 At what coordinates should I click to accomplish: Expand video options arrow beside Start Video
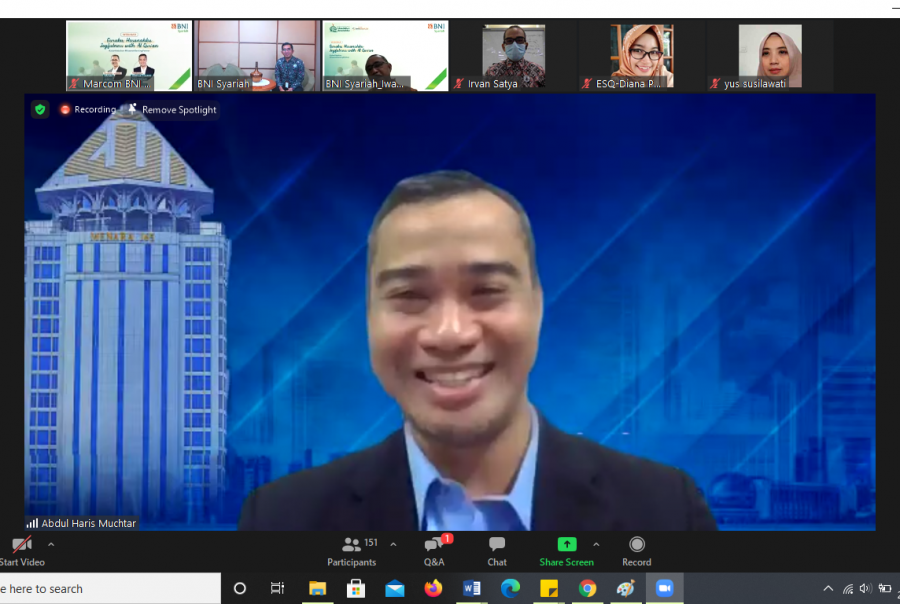click(51, 545)
